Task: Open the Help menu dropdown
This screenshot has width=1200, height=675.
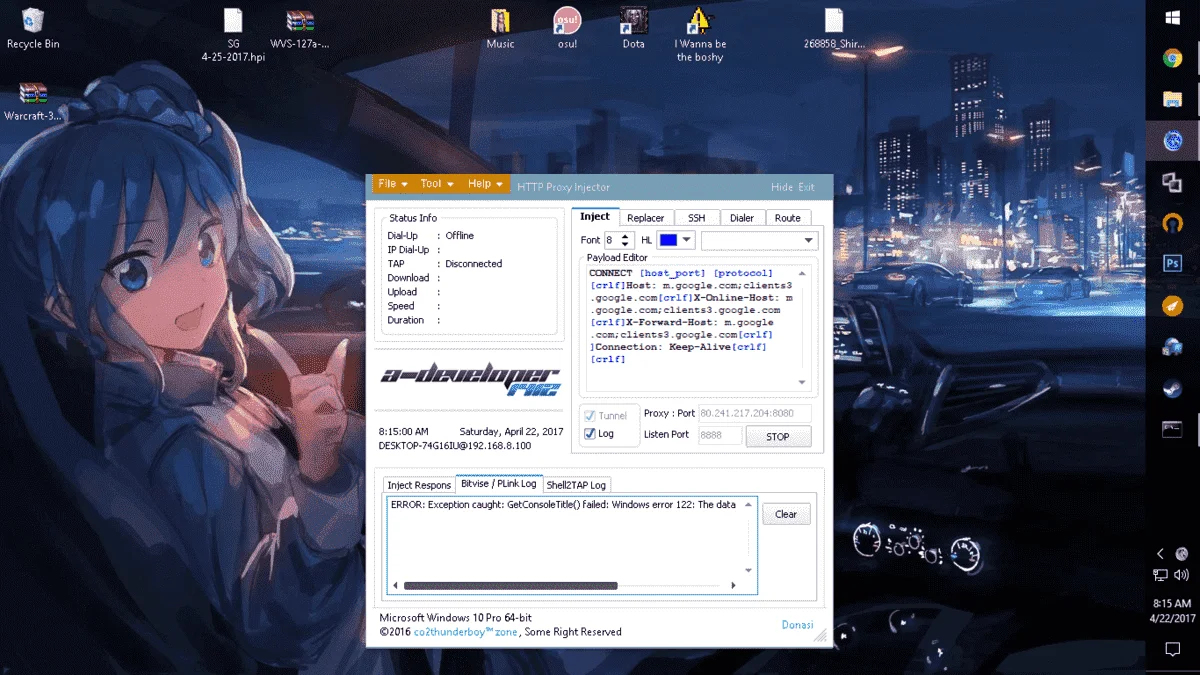Action: point(485,184)
